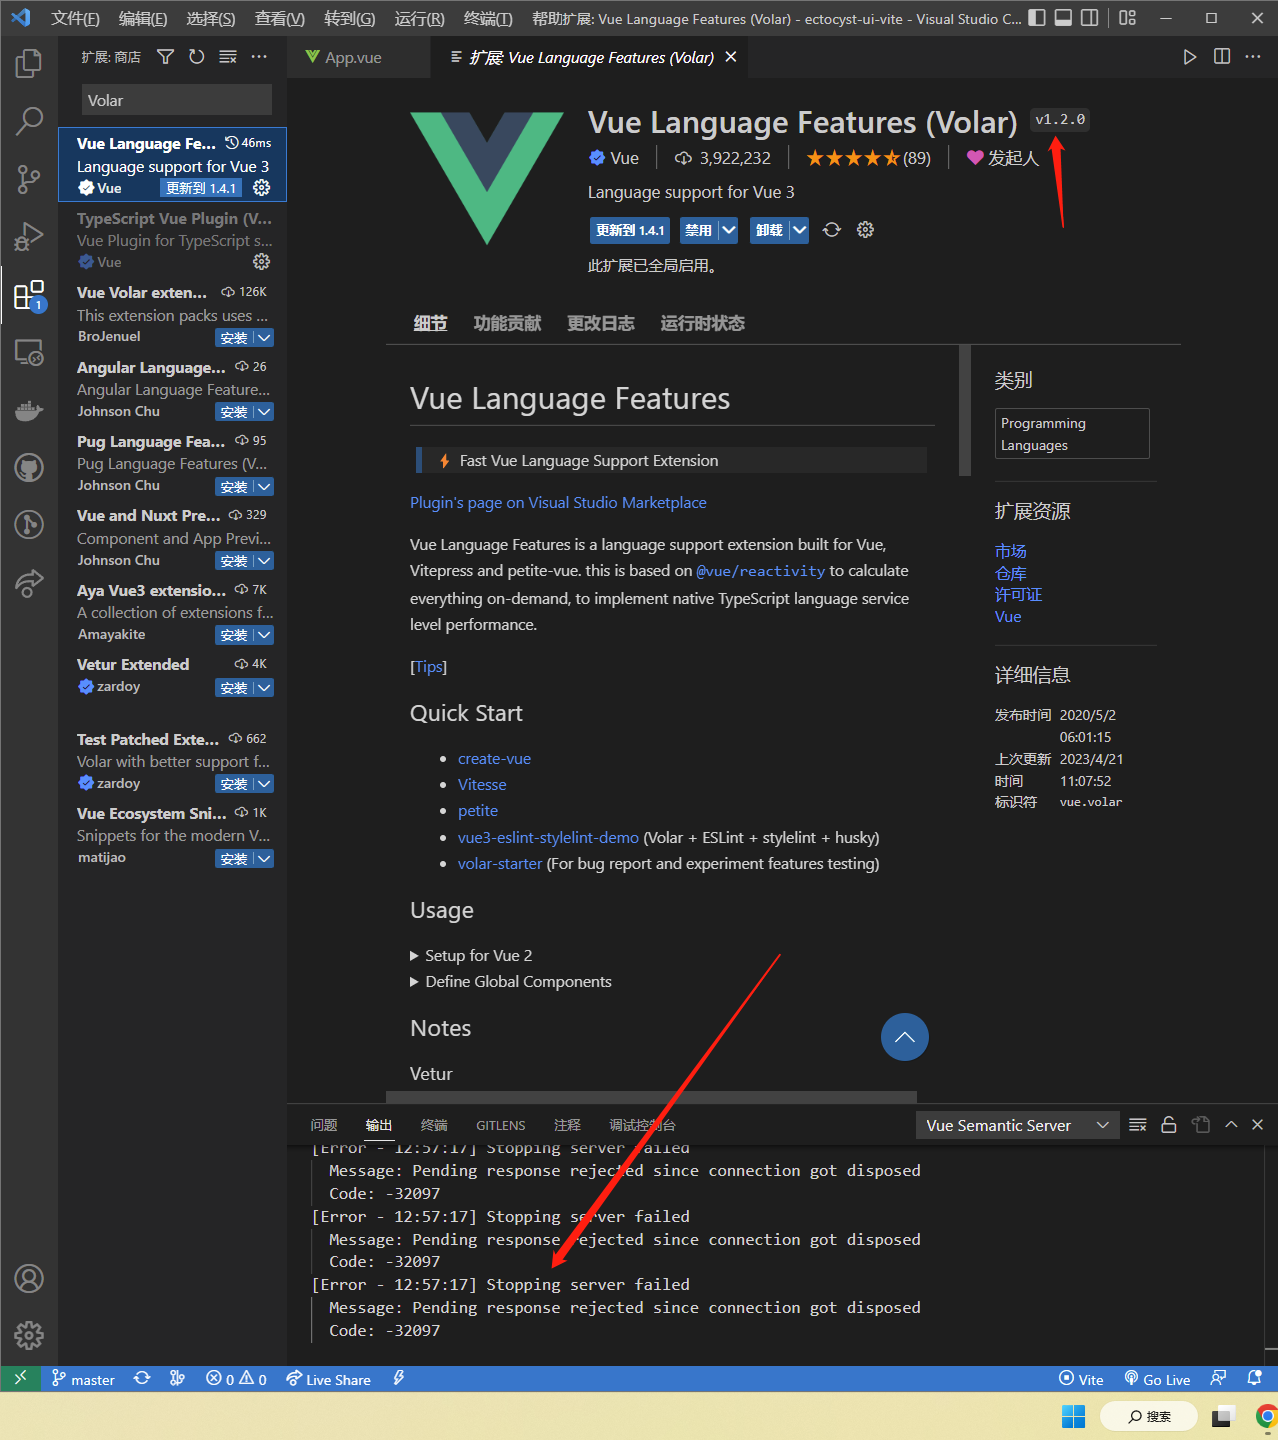Image resolution: width=1278 pixels, height=1440 pixels.
Task: Toggle panel maximize with chevron-up
Action: 1231,1124
